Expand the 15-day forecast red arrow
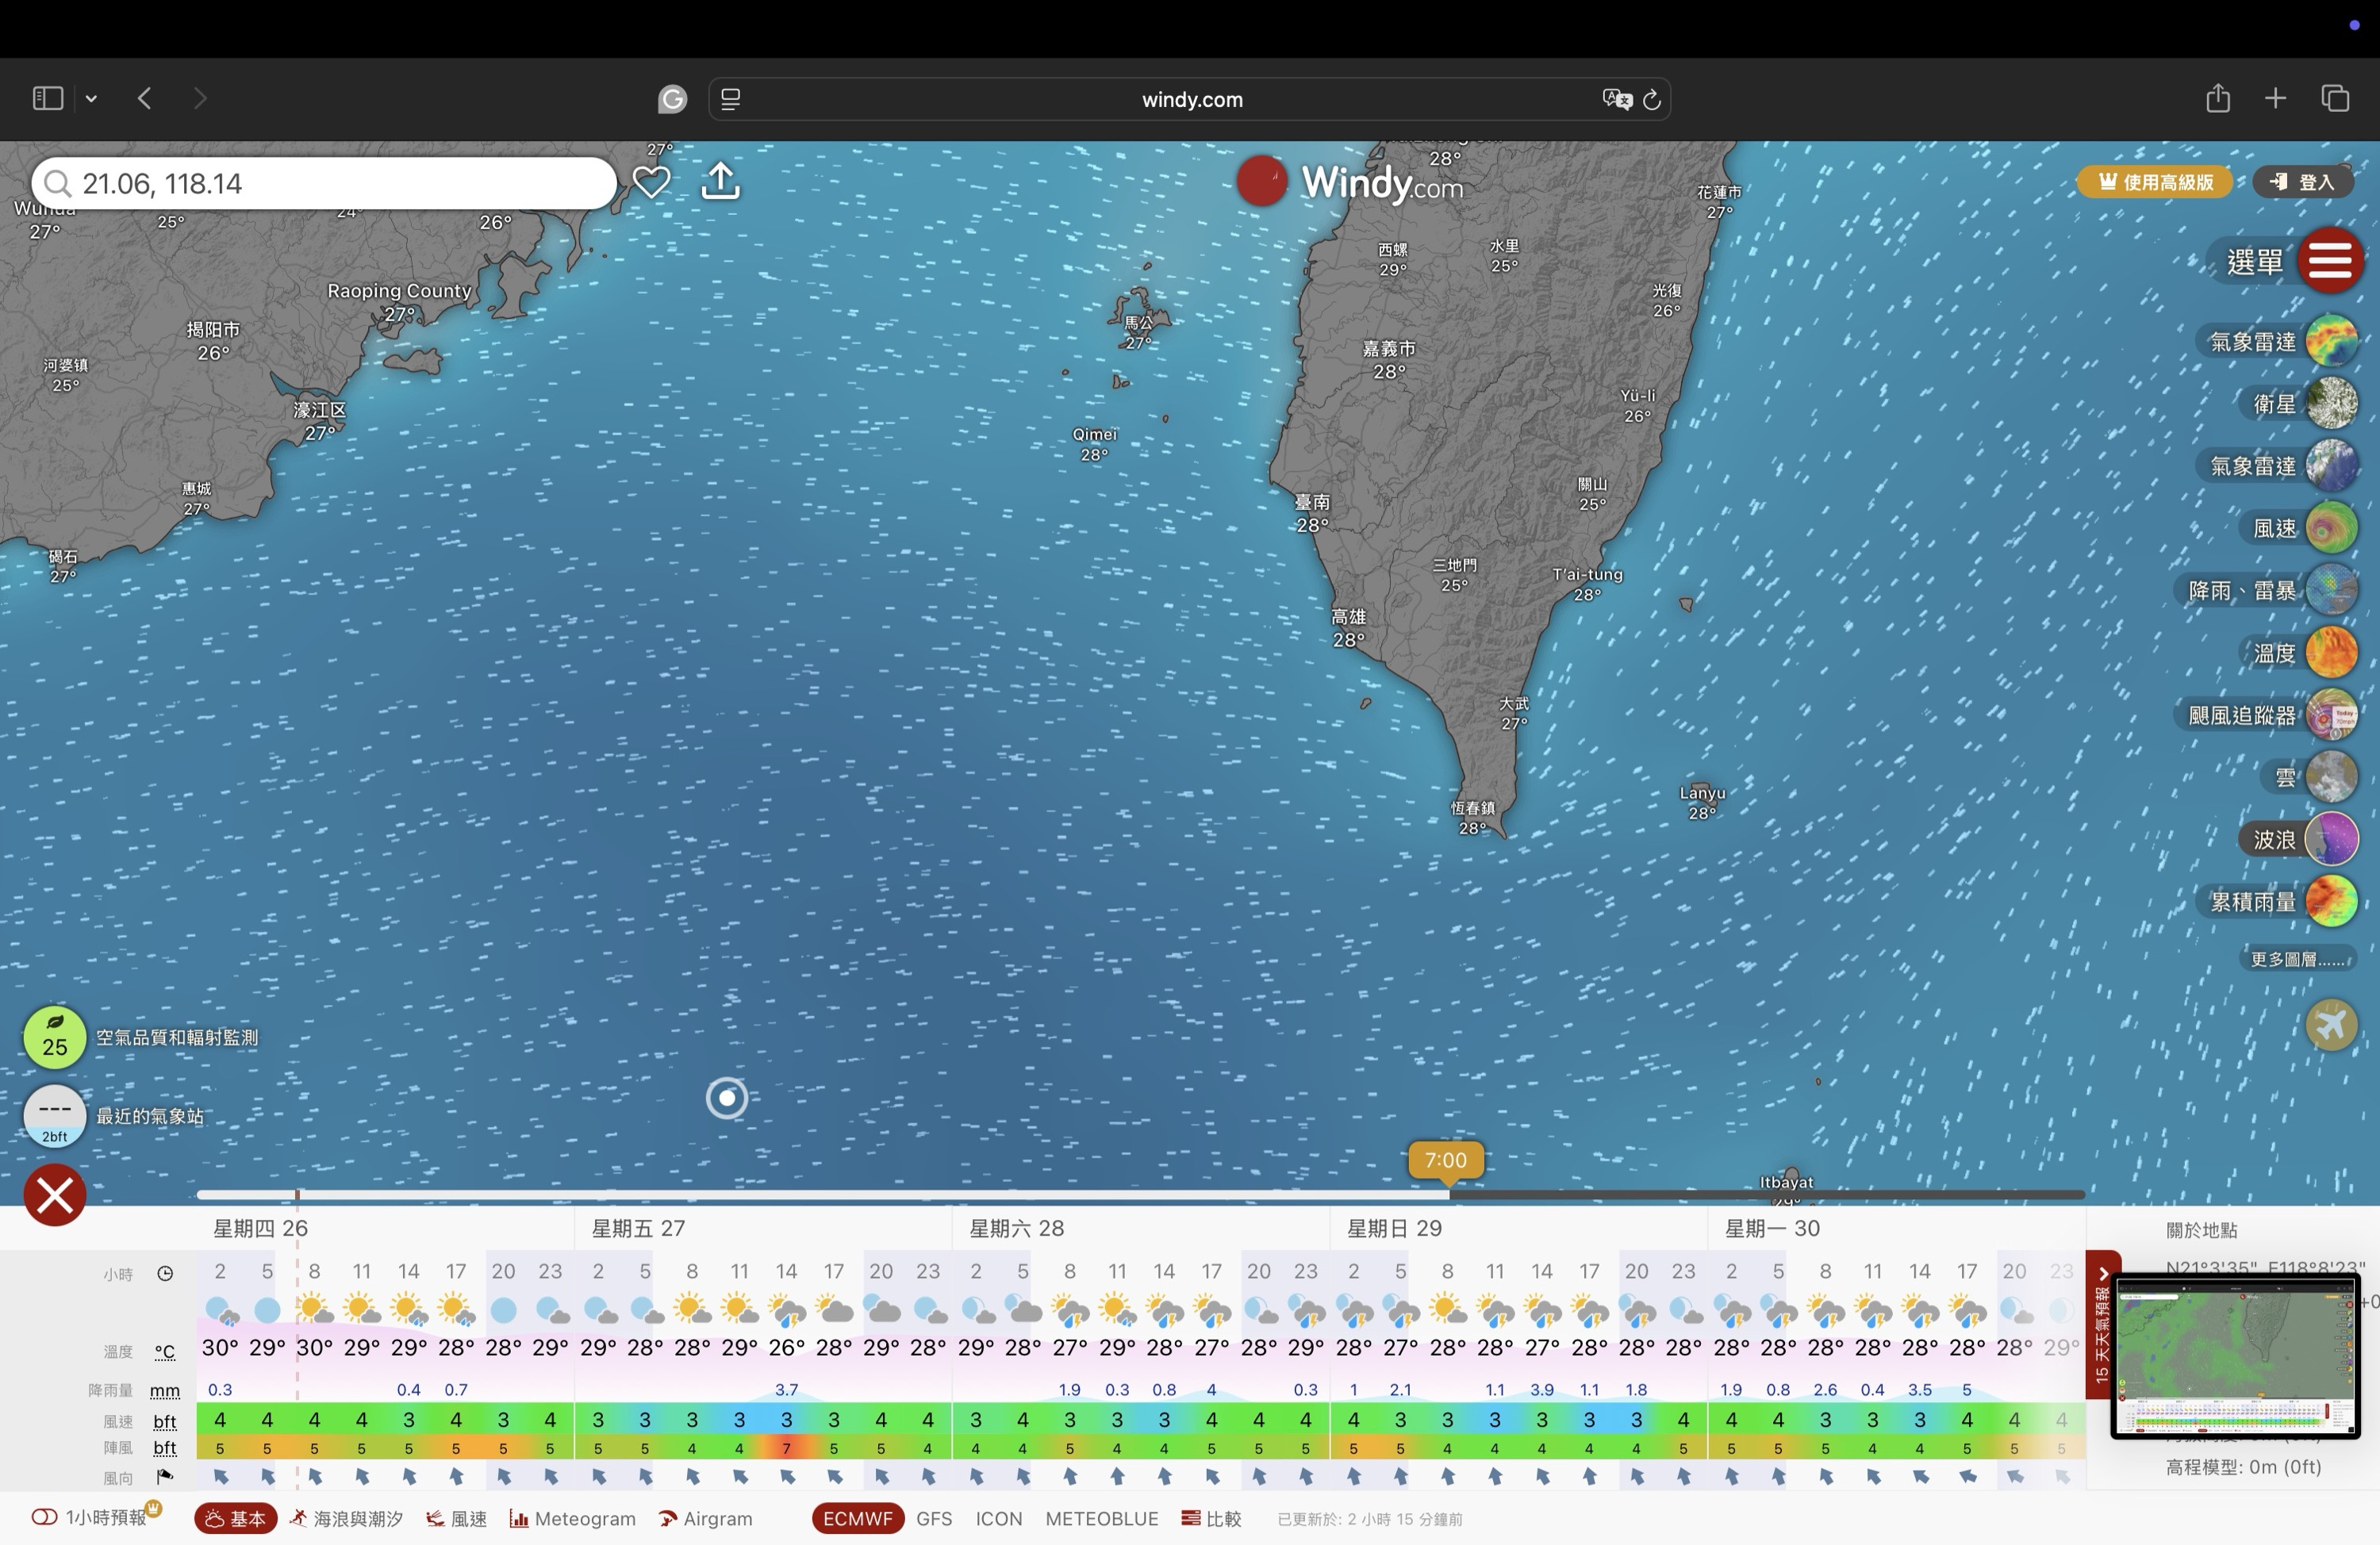 point(2102,1273)
